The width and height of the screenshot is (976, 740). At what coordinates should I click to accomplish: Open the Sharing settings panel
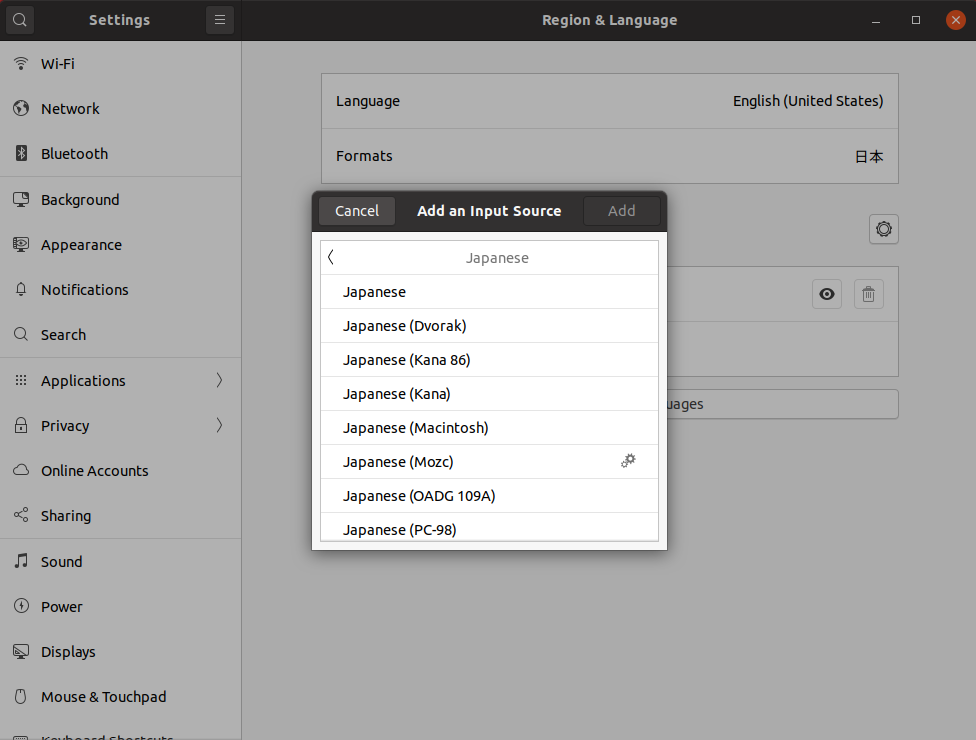pyautogui.click(x=121, y=515)
